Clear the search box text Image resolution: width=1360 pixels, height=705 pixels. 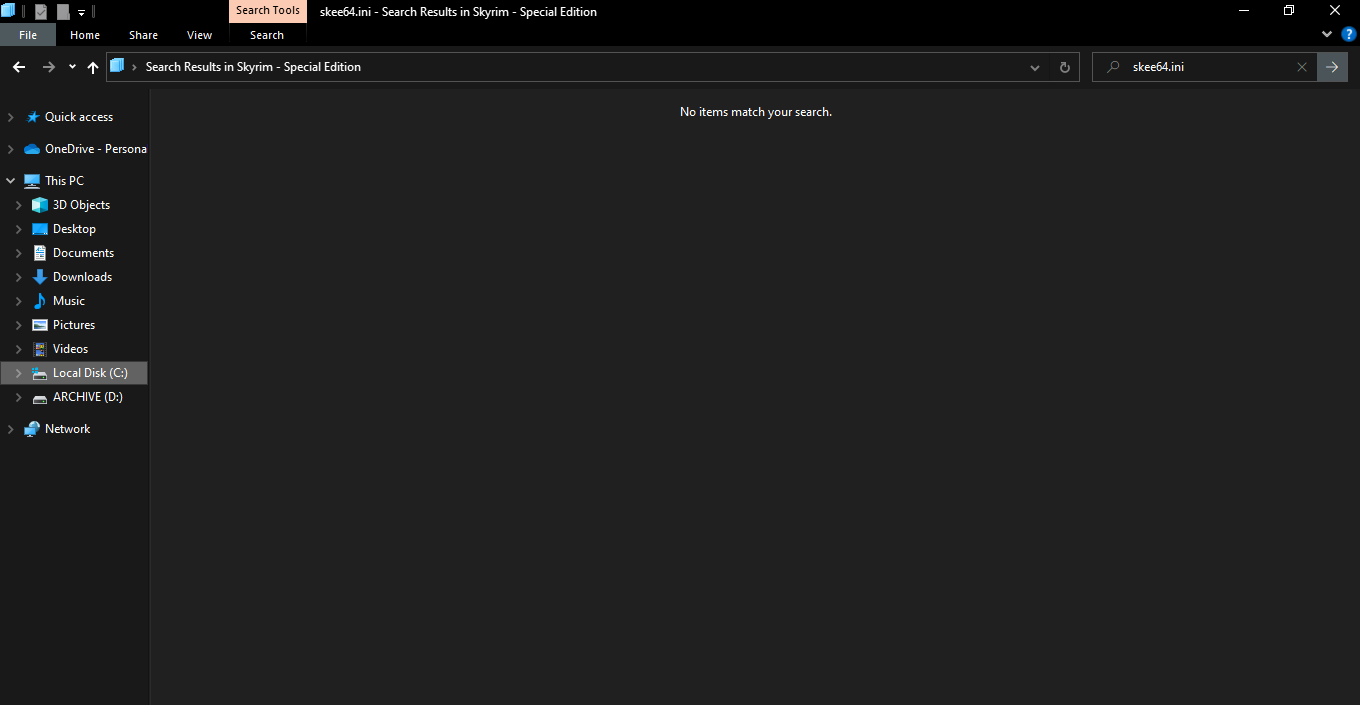1301,67
